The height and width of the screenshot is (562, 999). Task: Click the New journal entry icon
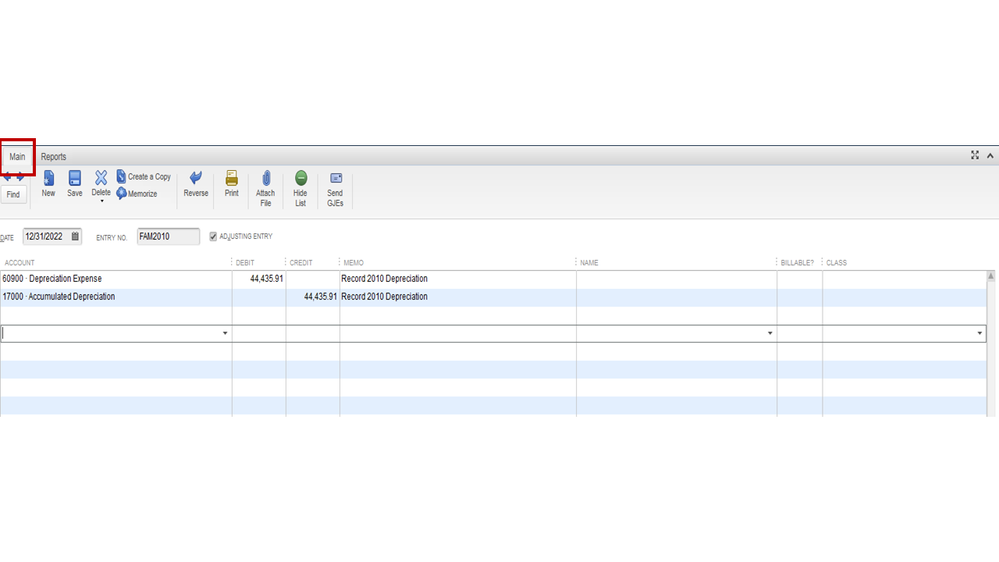pyautogui.click(x=48, y=178)
